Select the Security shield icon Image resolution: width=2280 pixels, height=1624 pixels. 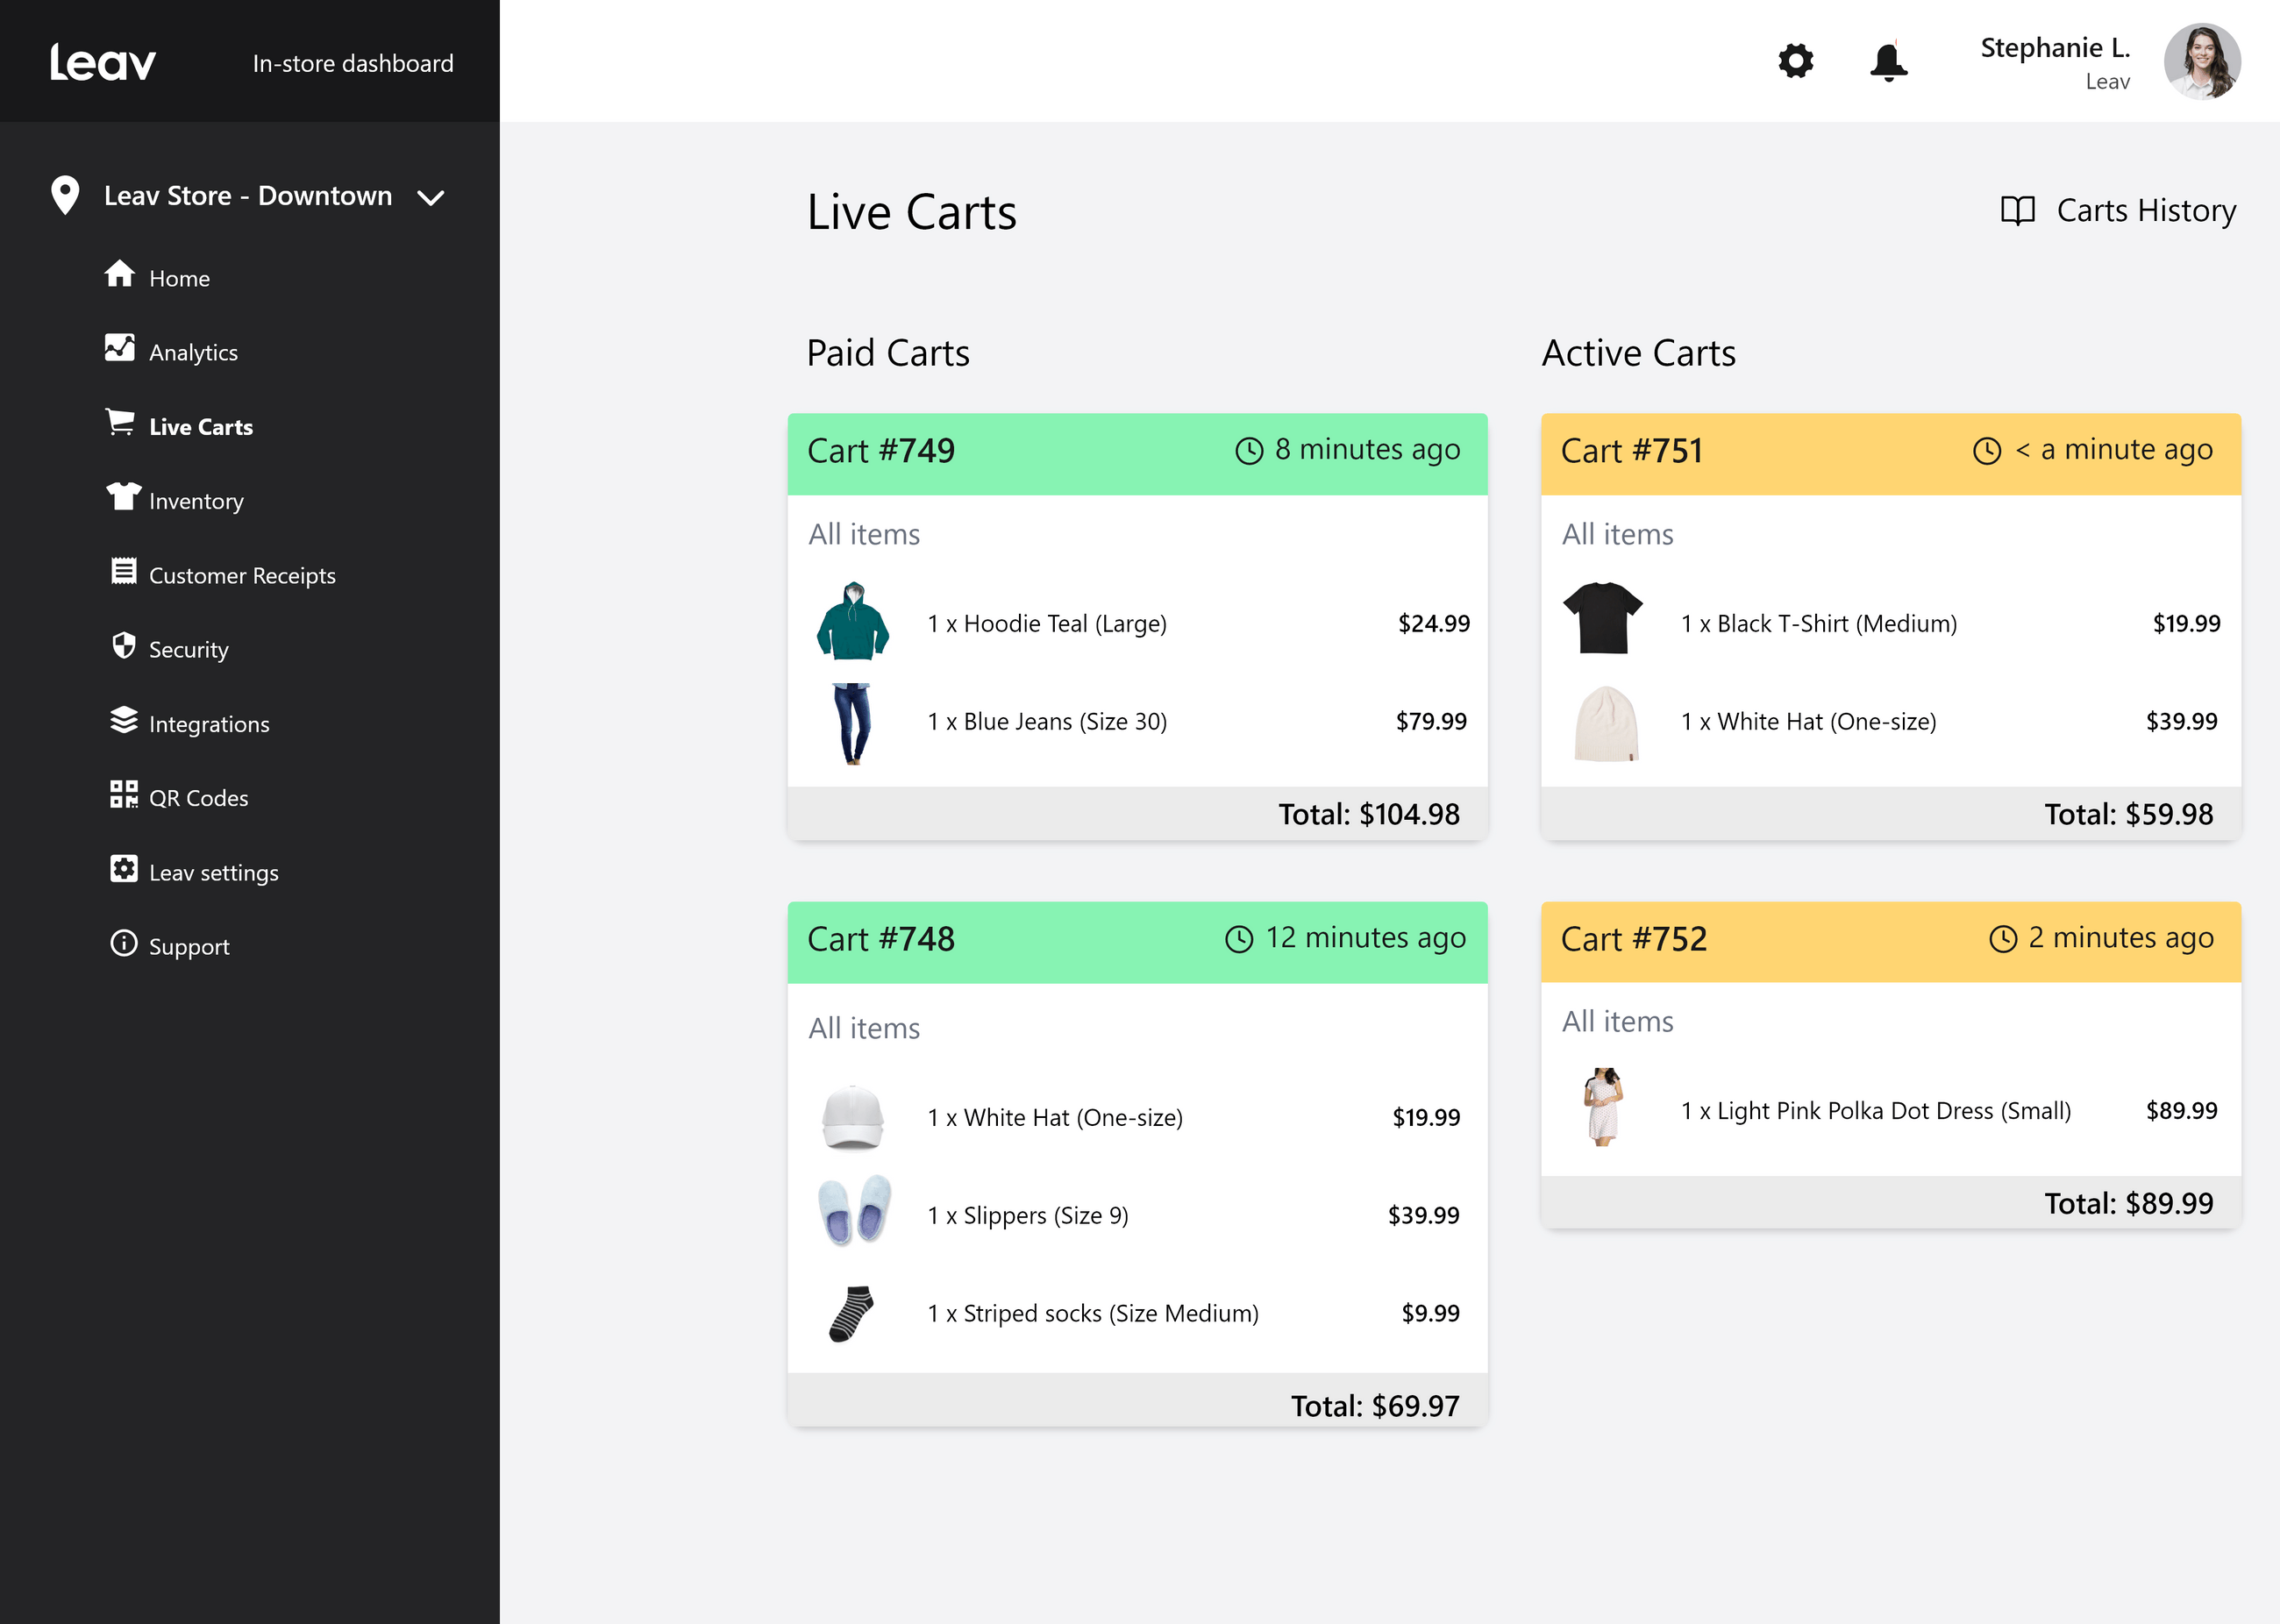123,645
